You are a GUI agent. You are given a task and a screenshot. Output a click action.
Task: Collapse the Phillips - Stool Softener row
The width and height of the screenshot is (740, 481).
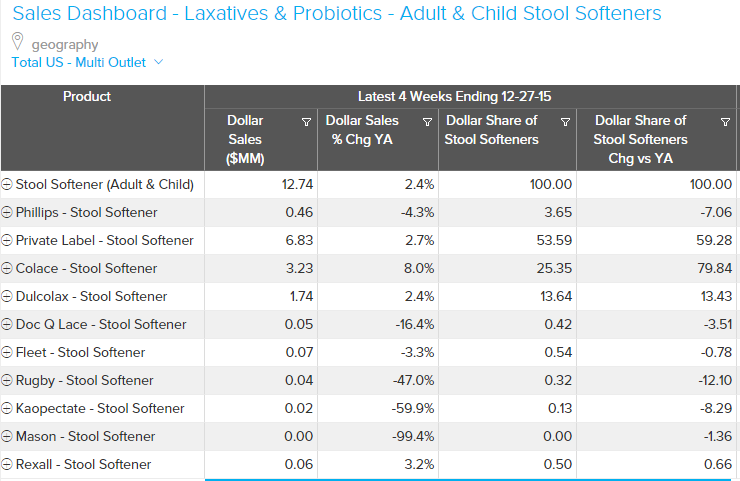click(8, 213)
